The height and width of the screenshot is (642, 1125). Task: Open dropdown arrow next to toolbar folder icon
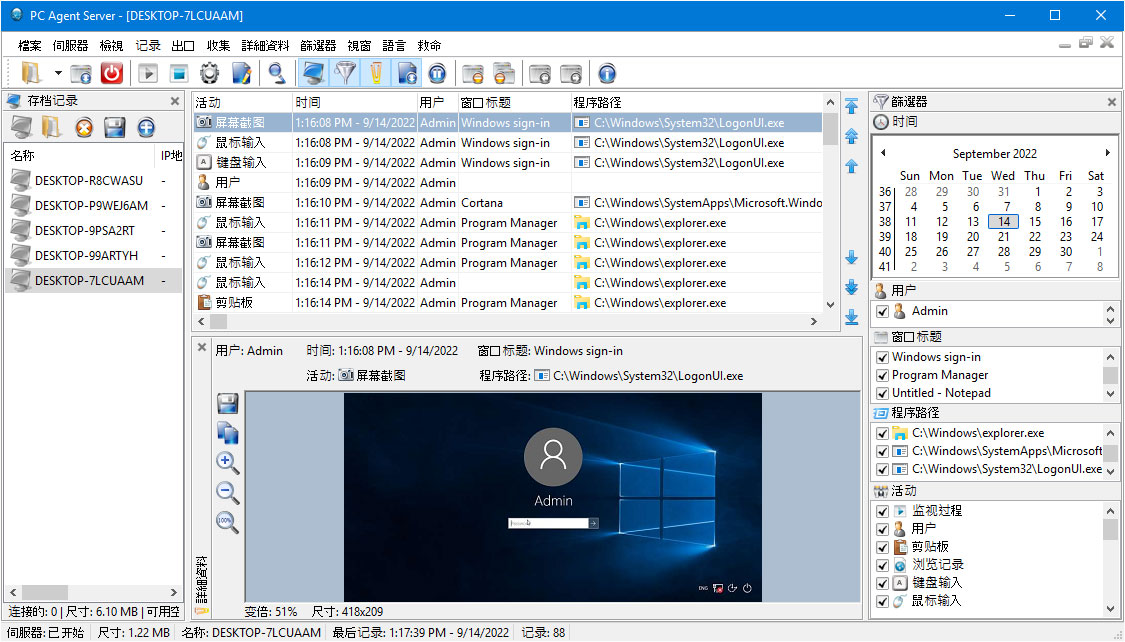58,73
